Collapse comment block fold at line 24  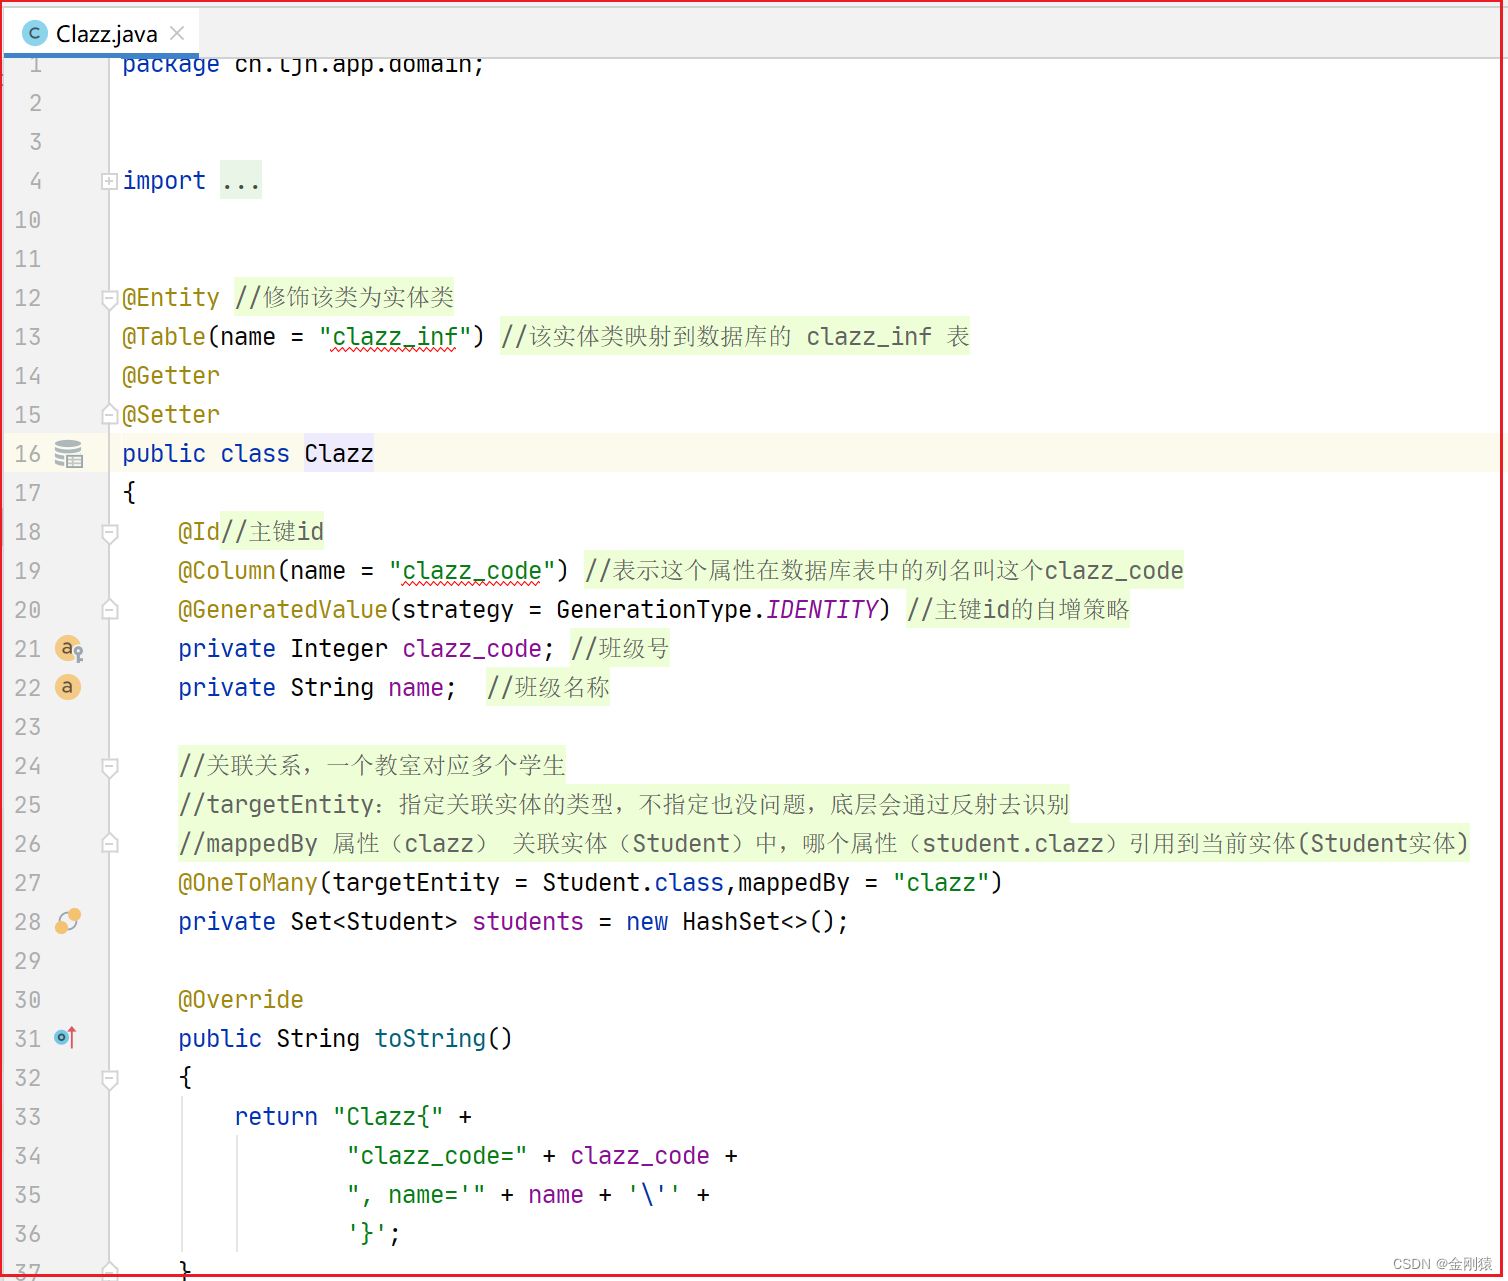click(110, 767)
